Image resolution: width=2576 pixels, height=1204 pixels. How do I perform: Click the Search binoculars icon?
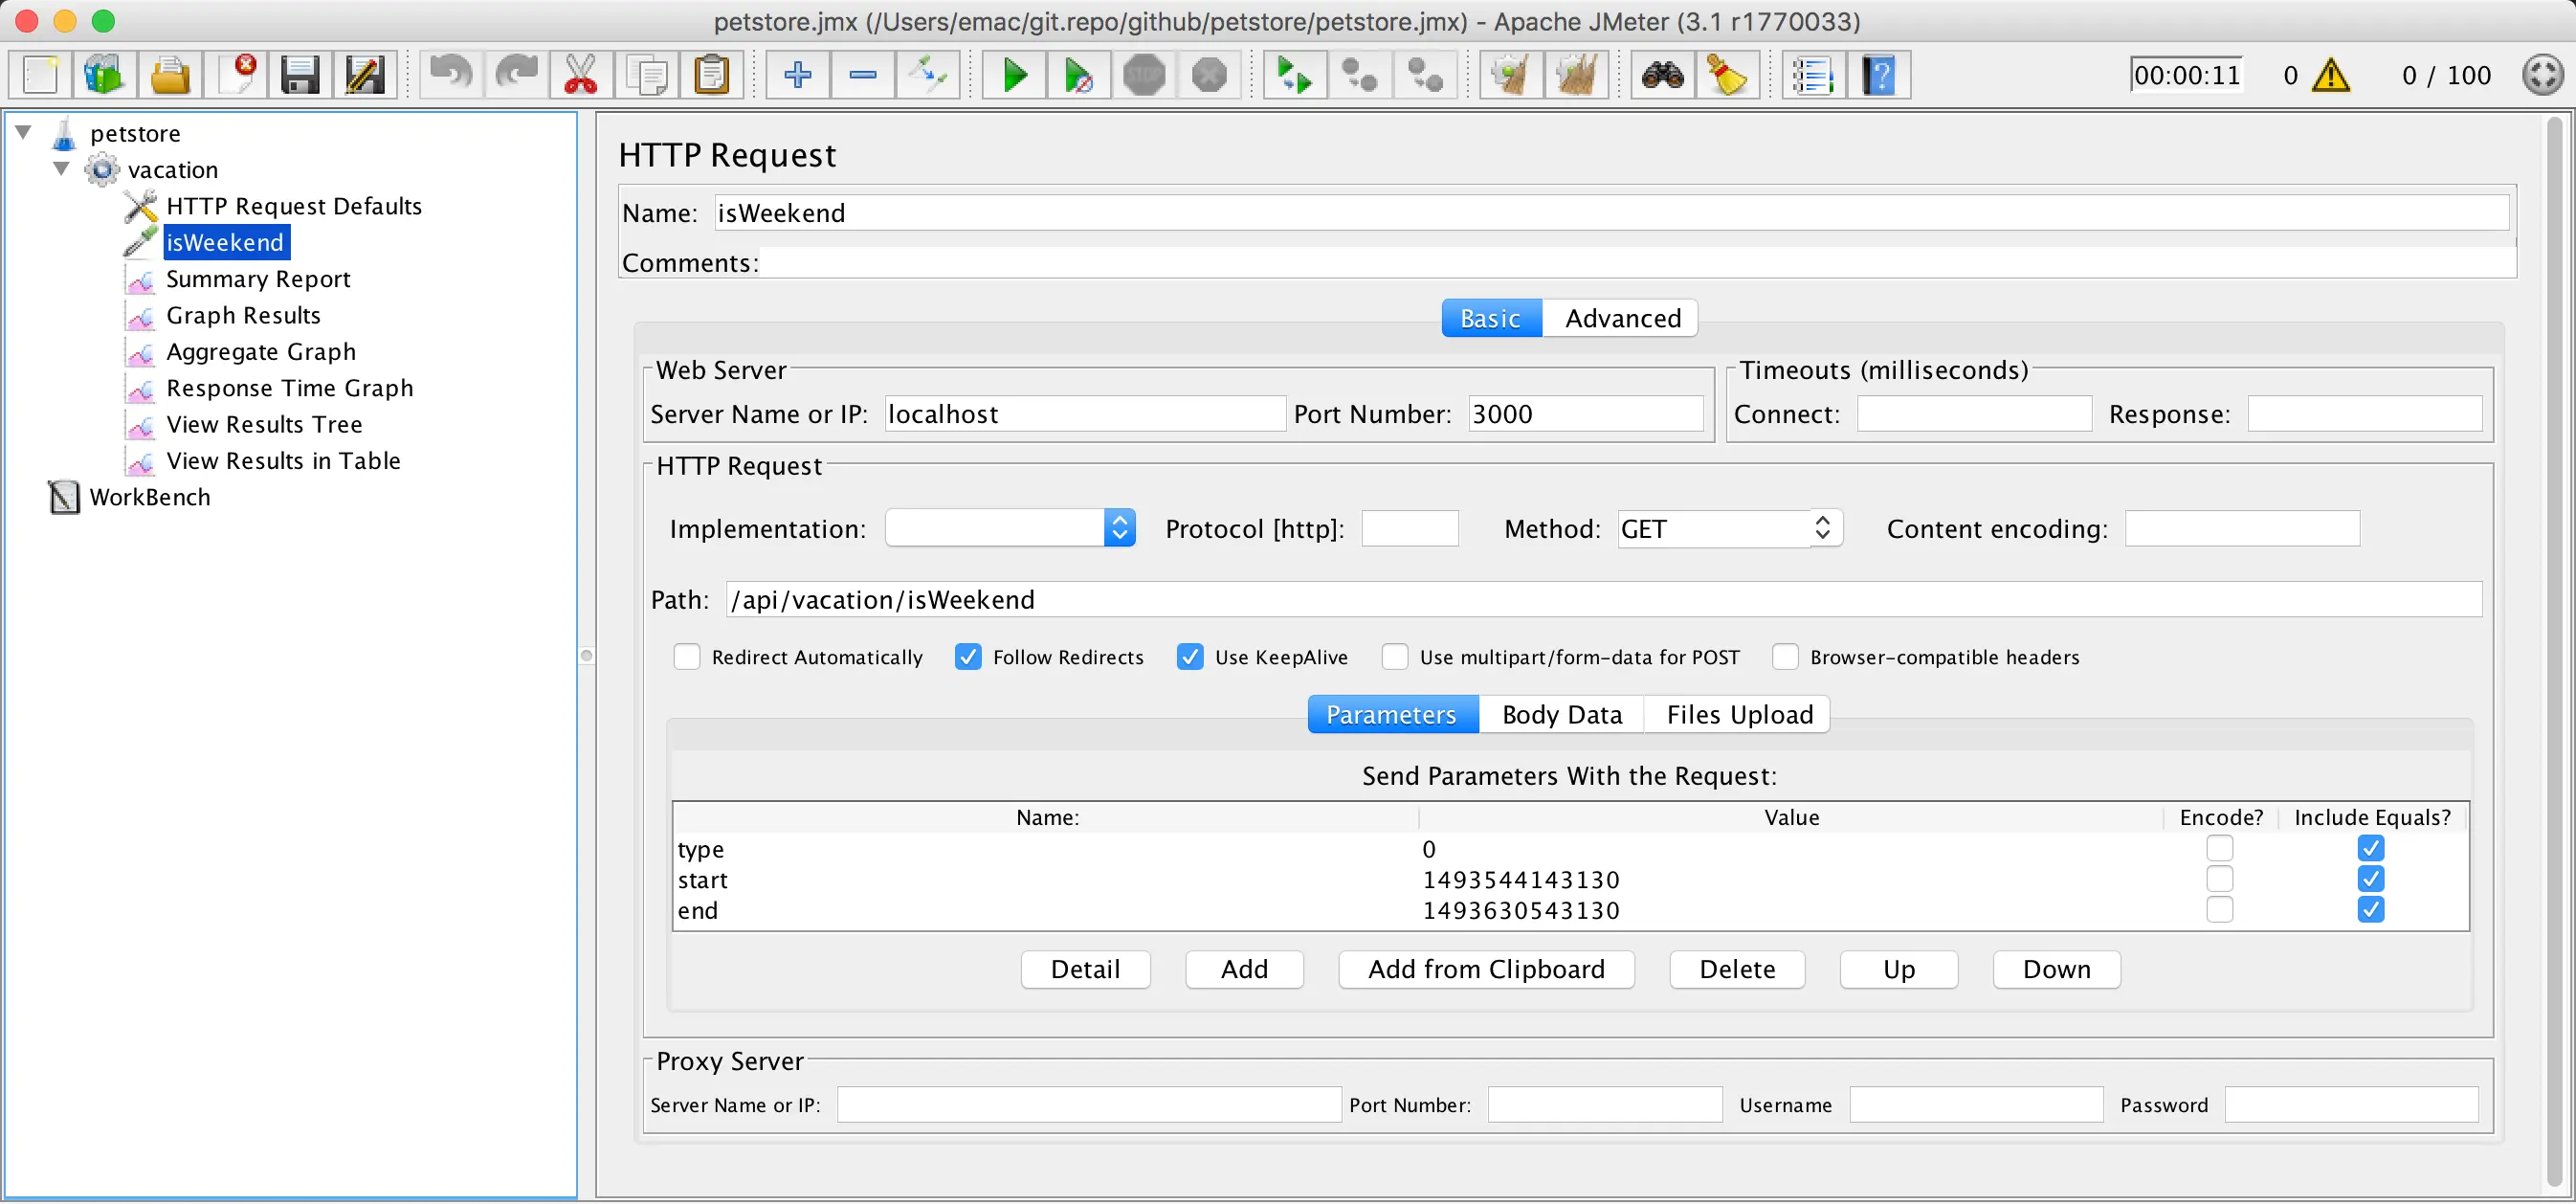pos(1662,75)
